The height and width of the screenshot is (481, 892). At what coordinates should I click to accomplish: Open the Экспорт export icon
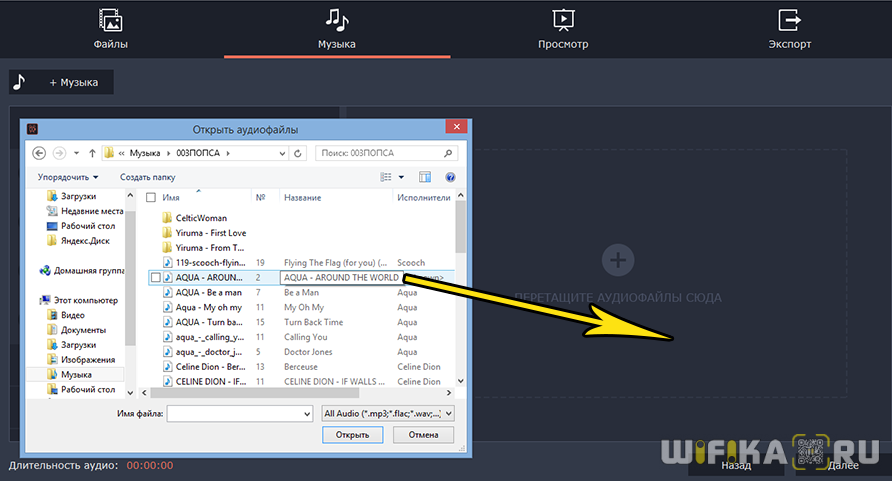(x=789, y=20)
